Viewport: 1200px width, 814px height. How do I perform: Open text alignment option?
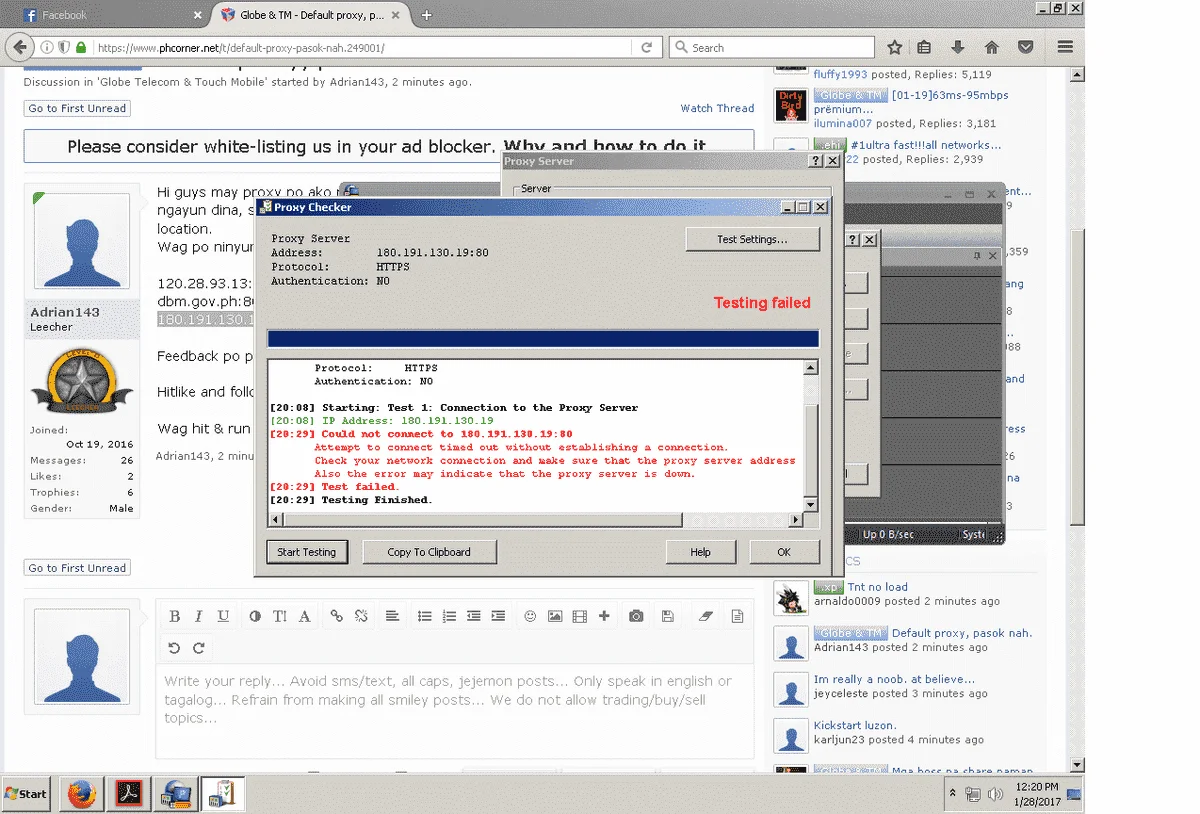pyautogui.click(x=393, y=617)
